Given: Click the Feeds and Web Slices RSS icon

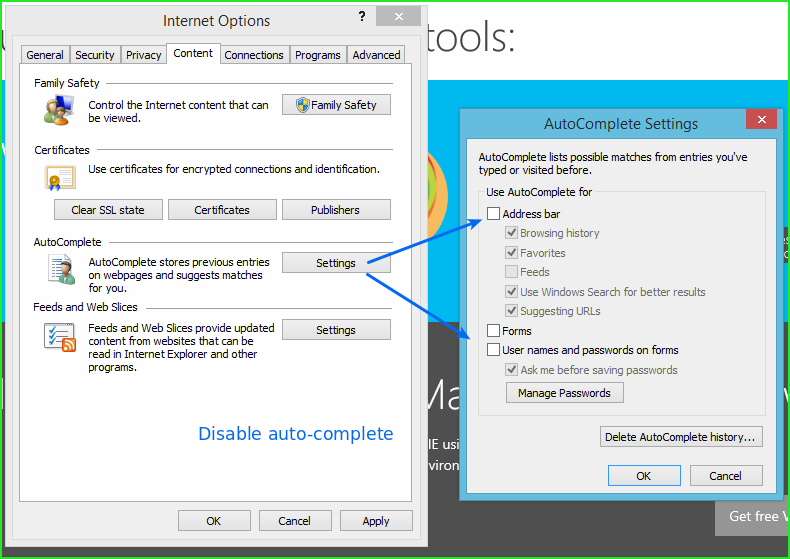Looking at the screenshot, I should 60,337.
